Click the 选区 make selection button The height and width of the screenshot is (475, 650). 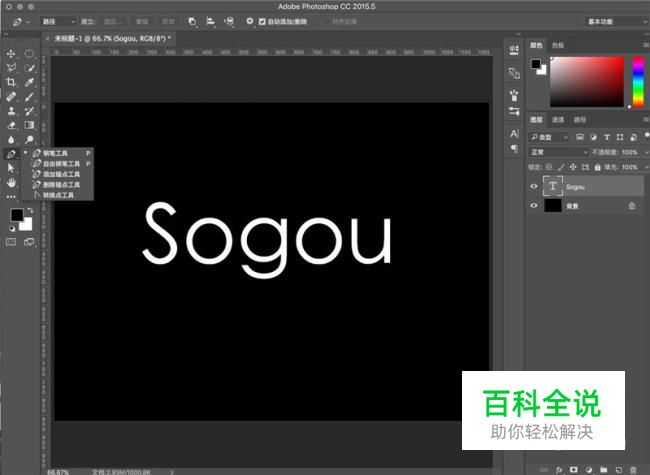tap(113, 22)
